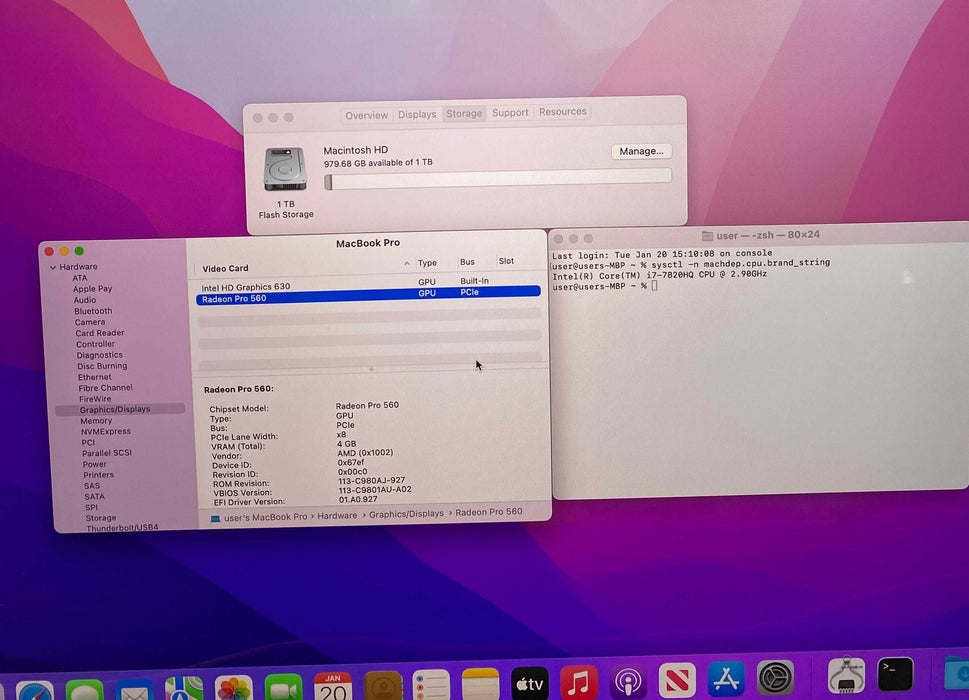Select Controller in the sidebar
The width and height of the screenshot is (969, 700).
point(95,344)
